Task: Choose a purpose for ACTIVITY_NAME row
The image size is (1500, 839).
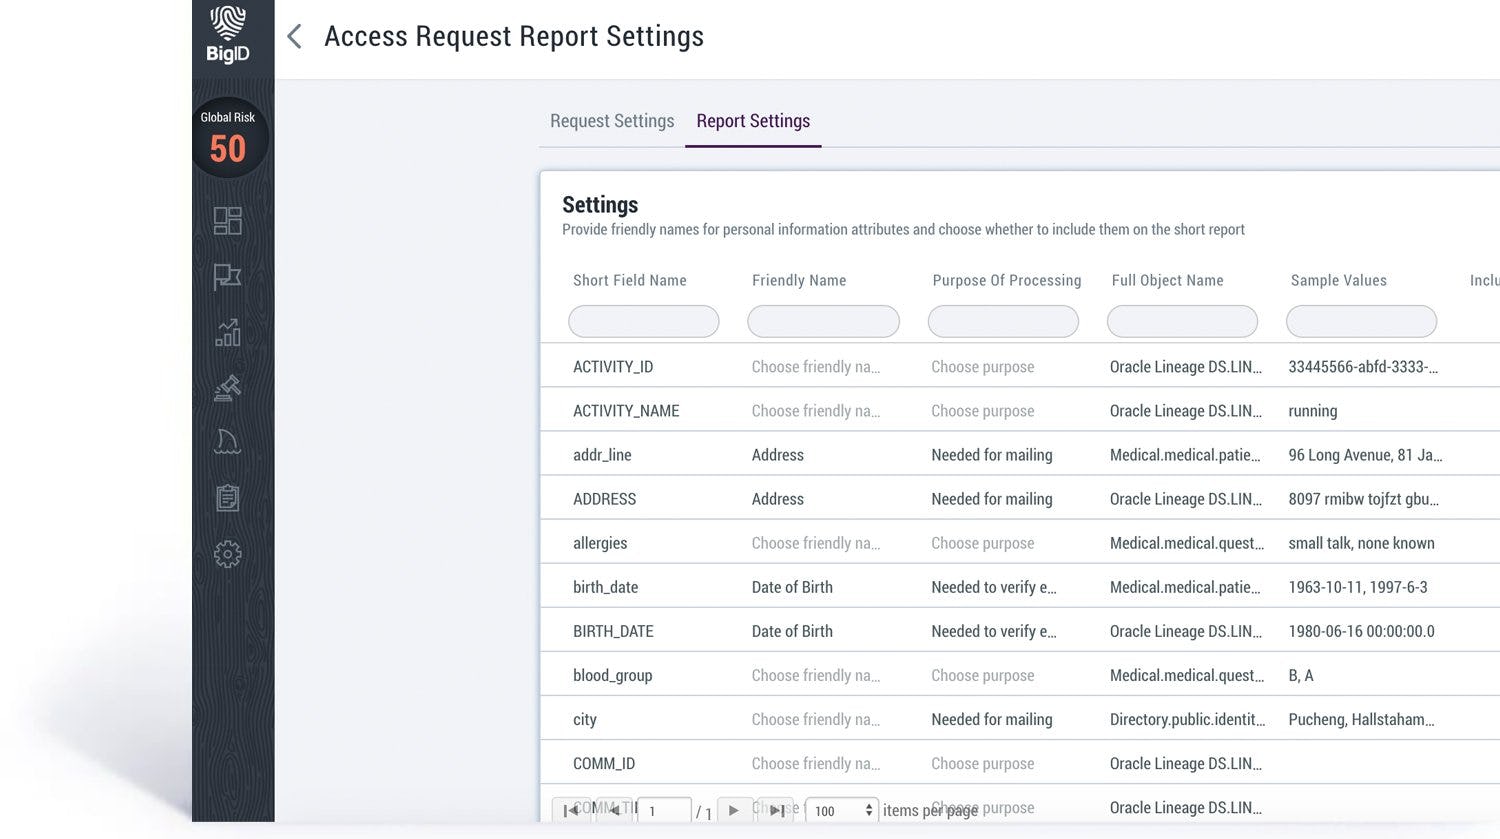Action: (x=982, y=410)
